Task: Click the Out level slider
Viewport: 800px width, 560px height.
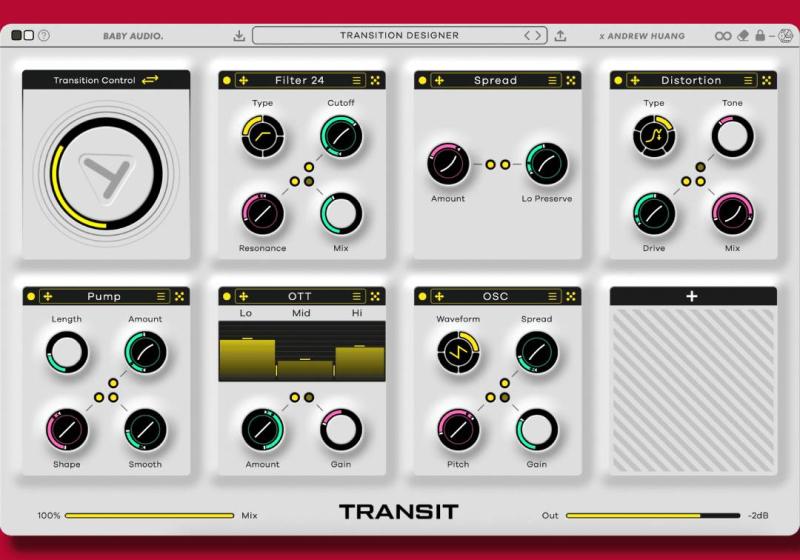Action: point(653,516)
